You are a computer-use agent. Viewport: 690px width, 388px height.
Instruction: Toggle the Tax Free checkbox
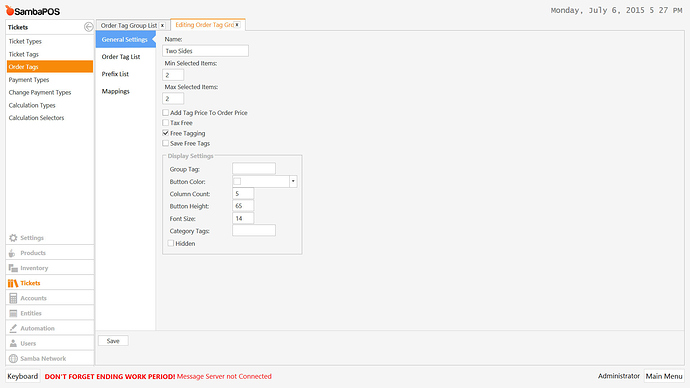165,123
